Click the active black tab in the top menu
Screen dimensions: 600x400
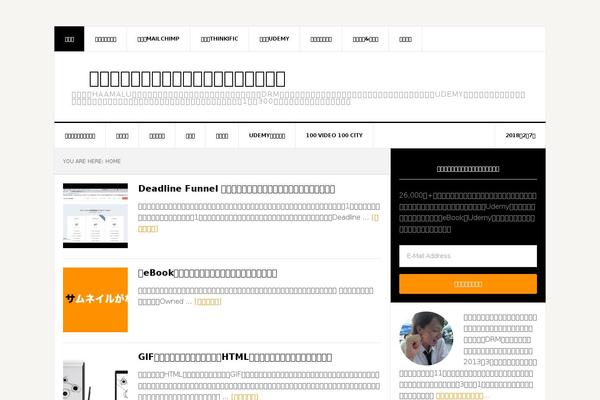(x=69, y=39)
